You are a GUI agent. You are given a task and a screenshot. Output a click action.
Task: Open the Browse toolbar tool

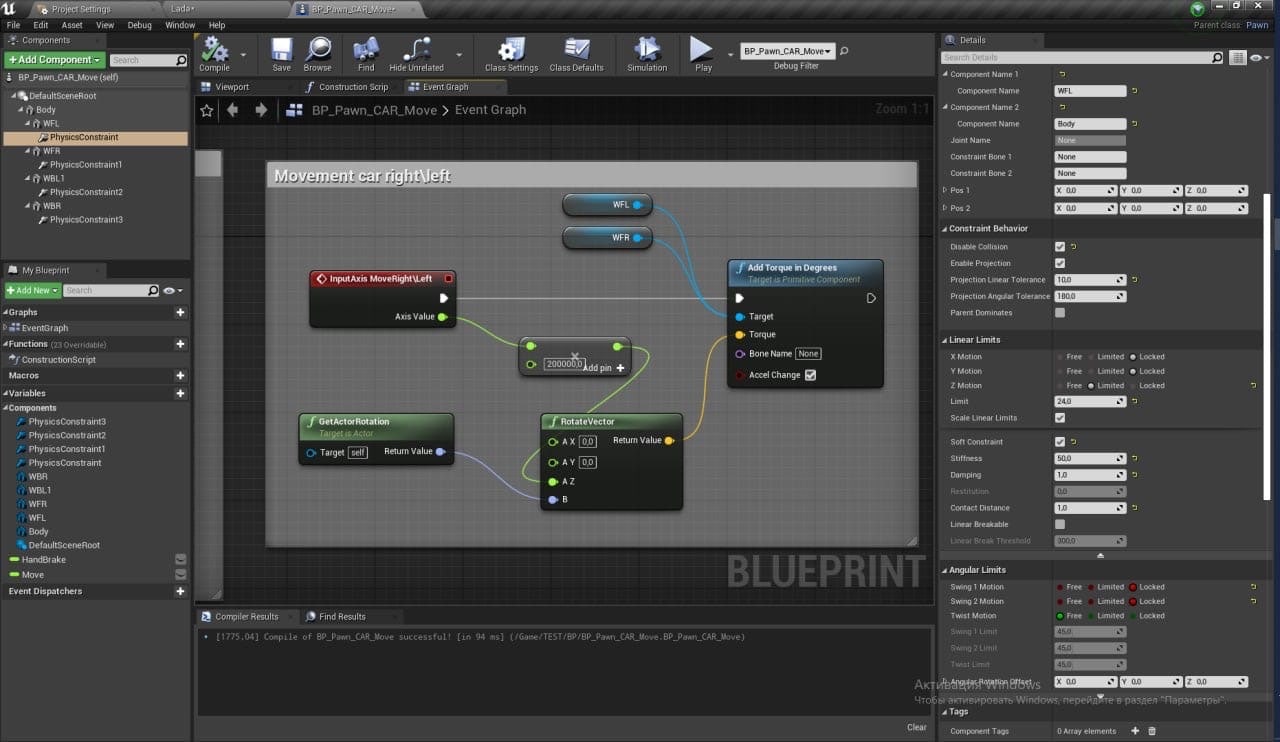pos(318,54)
